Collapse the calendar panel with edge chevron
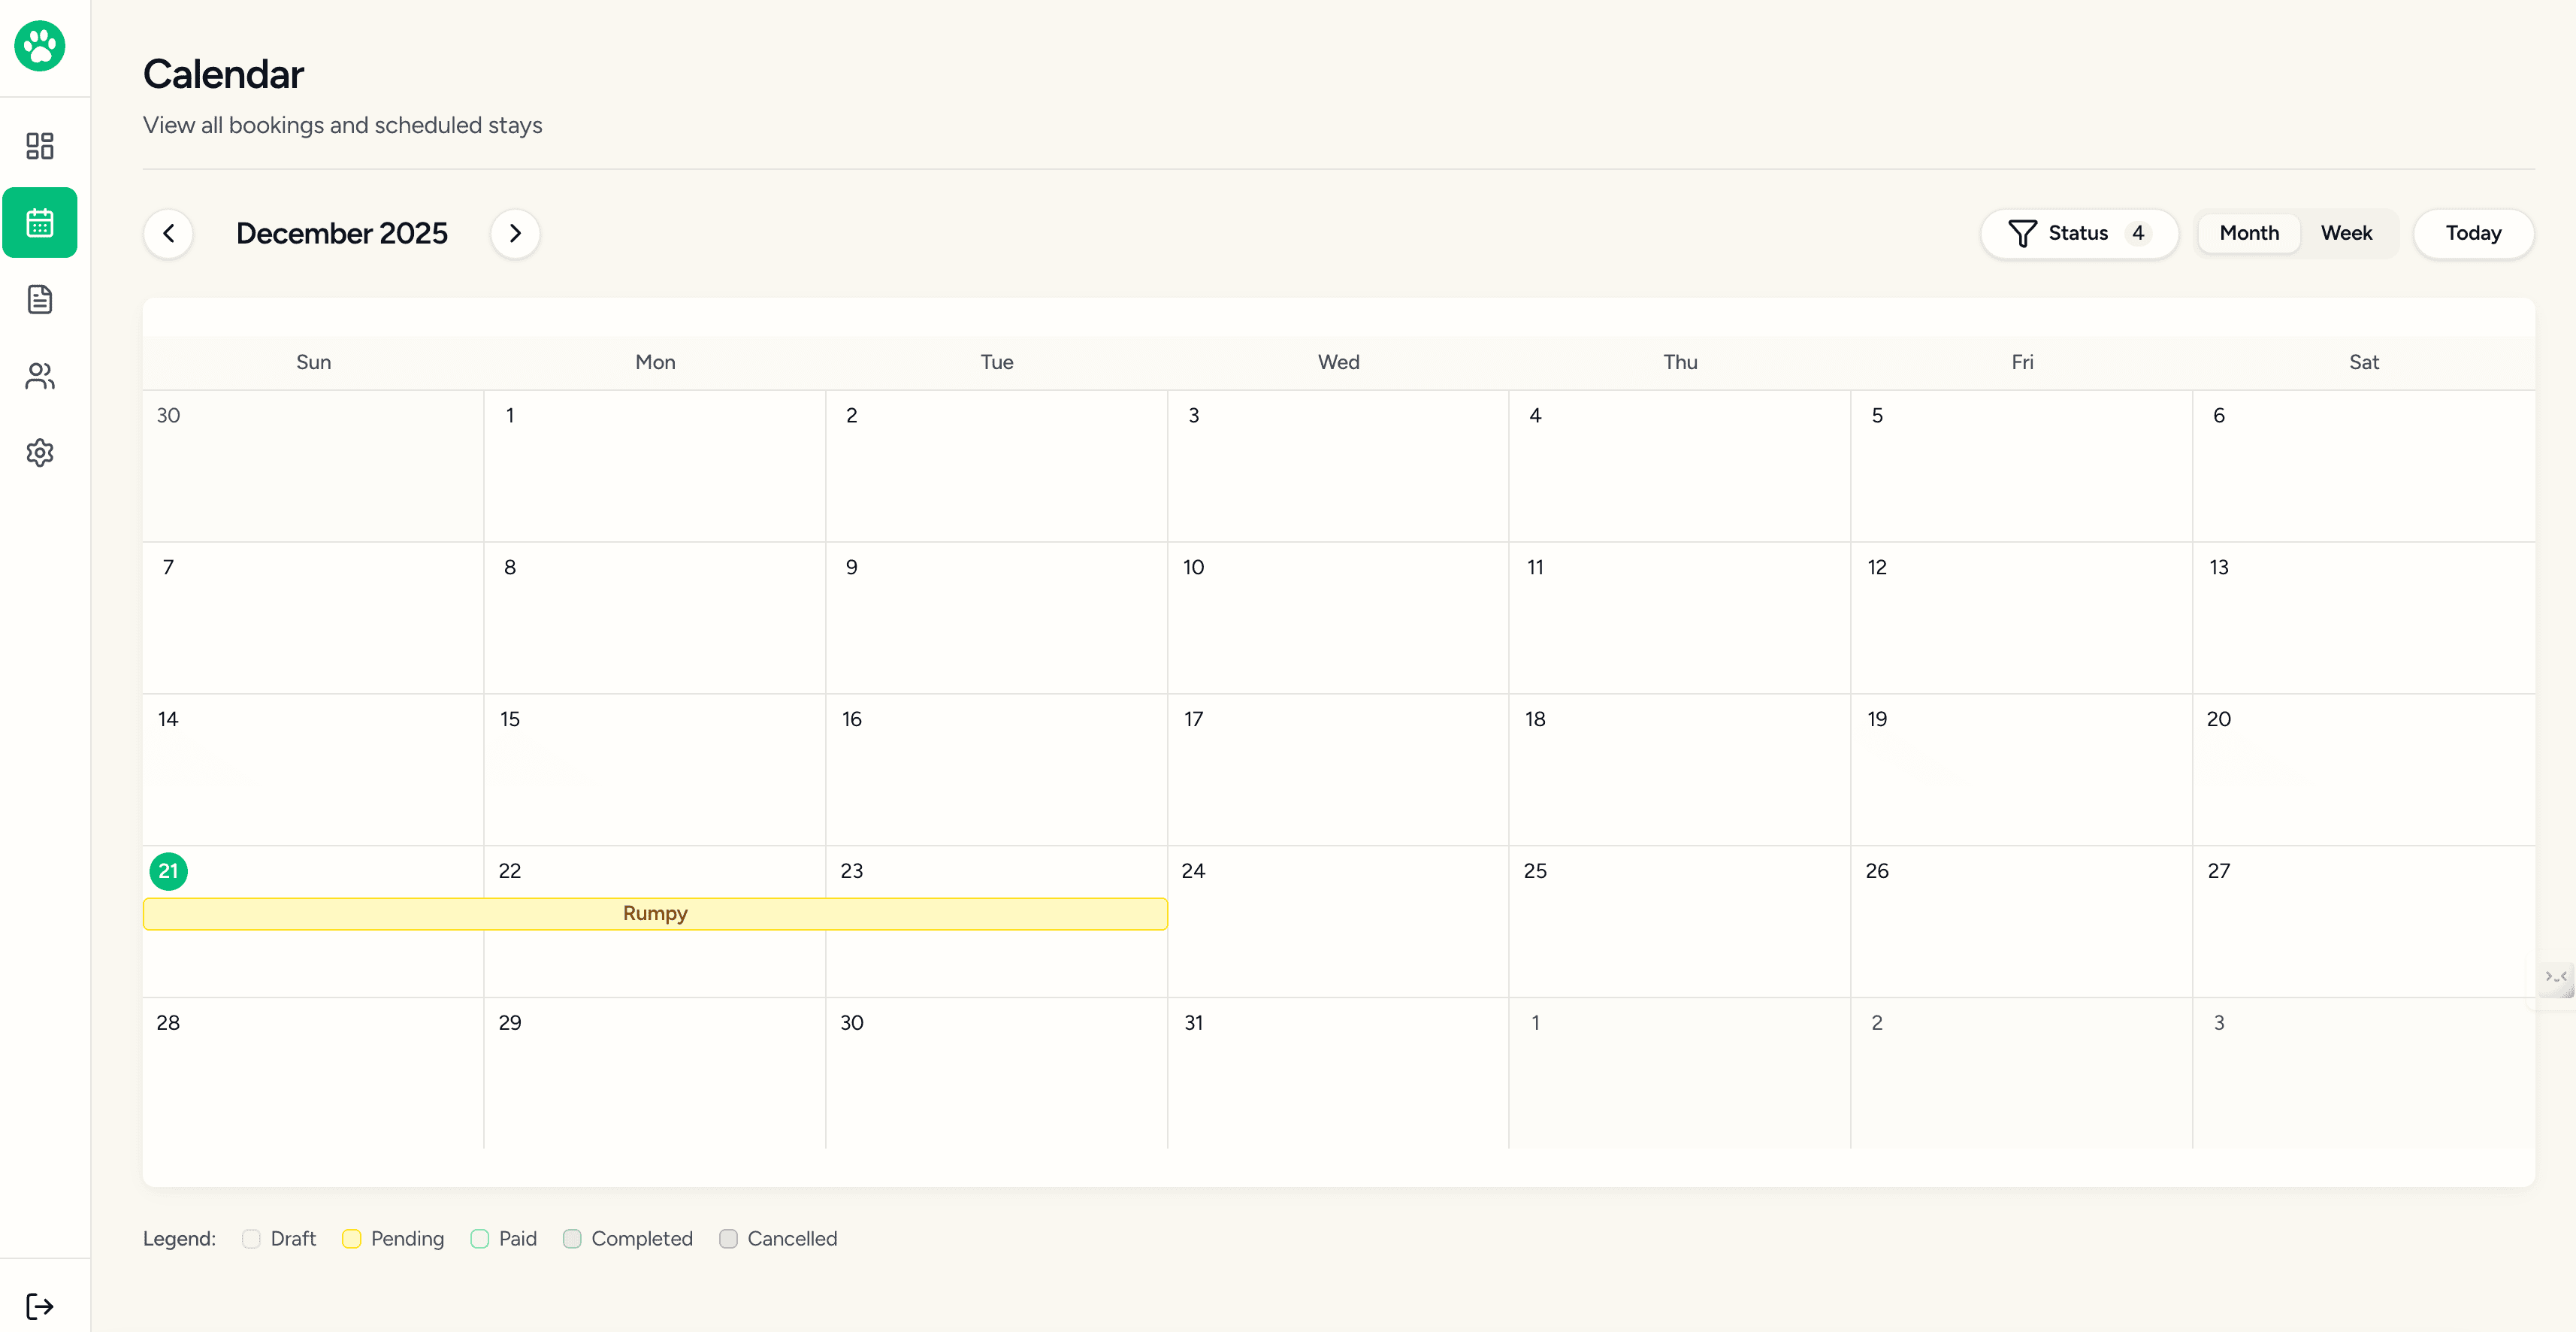This screenshot has height=1332, width=2576. 2557,979
